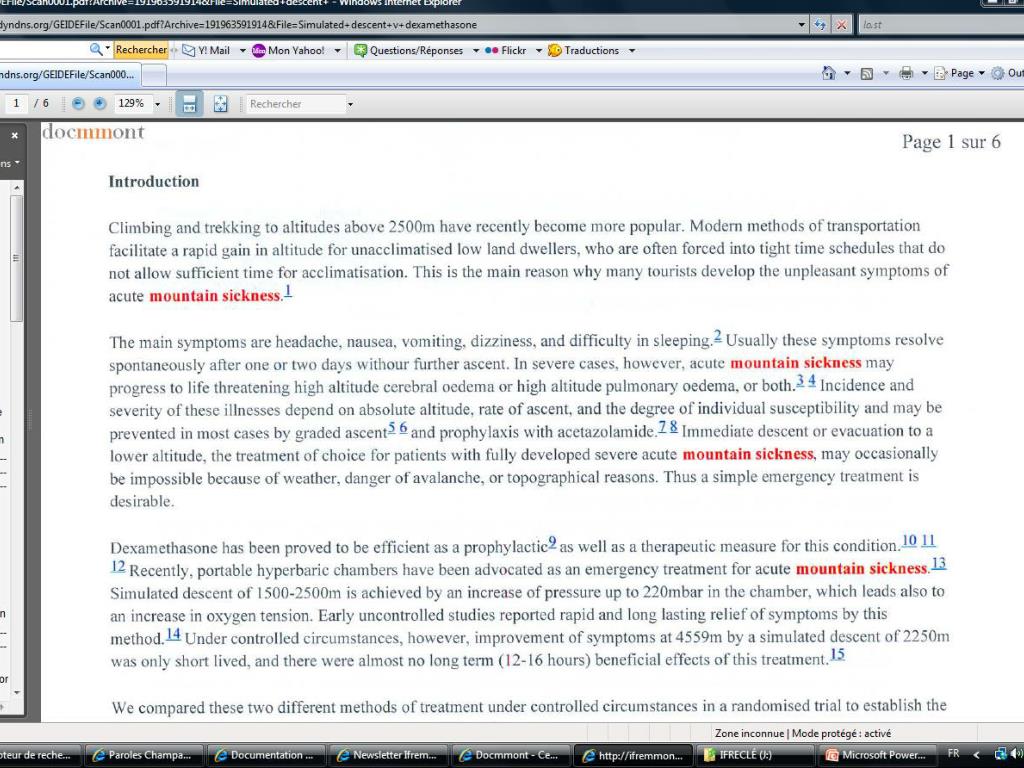Click the red Stop loading icon

(842, 25)
